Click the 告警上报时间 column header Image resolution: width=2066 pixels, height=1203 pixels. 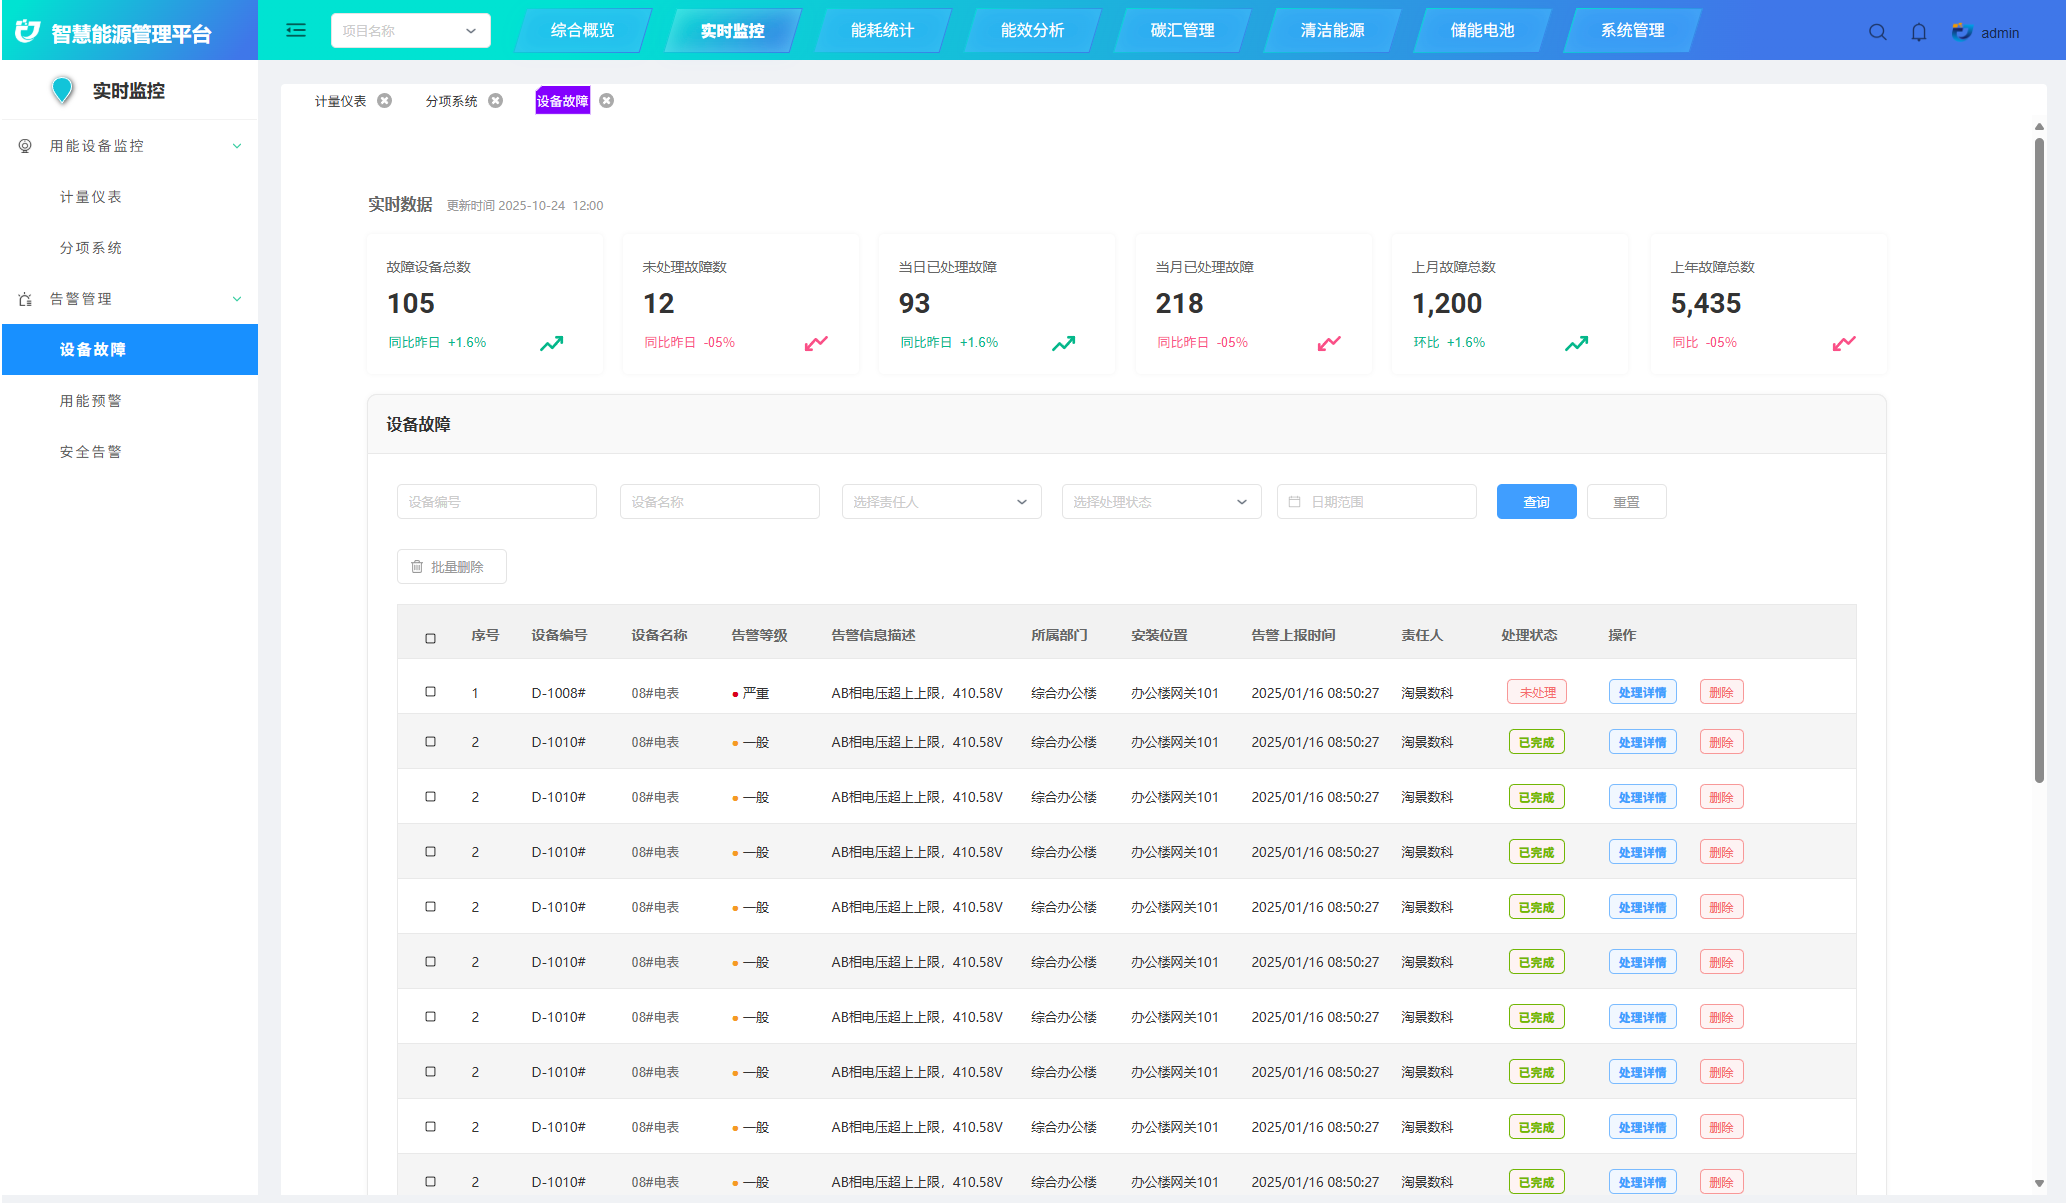[x=1294, y=635]
